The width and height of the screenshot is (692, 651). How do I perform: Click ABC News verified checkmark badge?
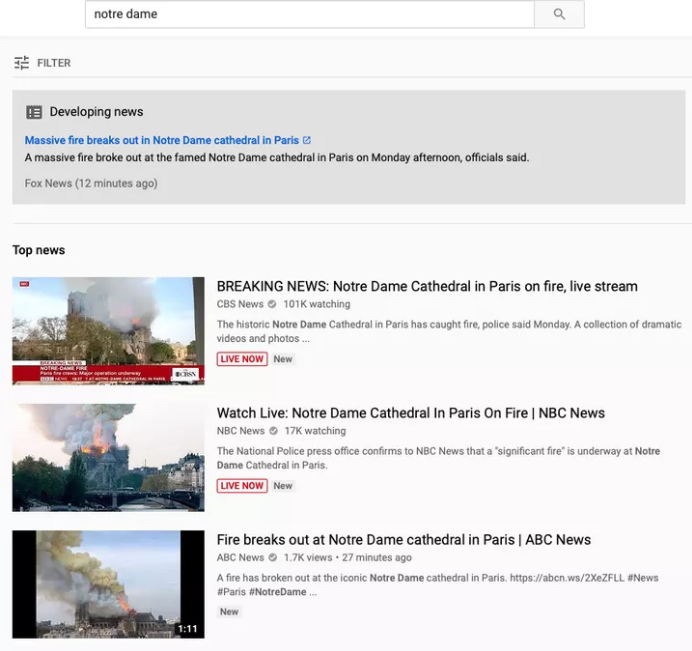[x=273, y=558]
